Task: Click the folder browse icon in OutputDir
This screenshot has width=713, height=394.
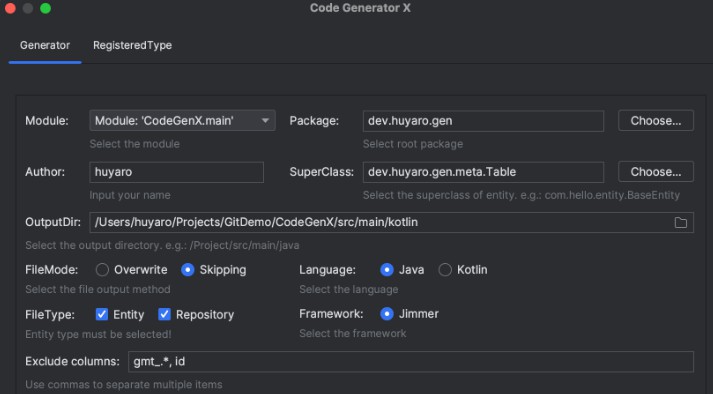Action: click(x=680, y=222)
